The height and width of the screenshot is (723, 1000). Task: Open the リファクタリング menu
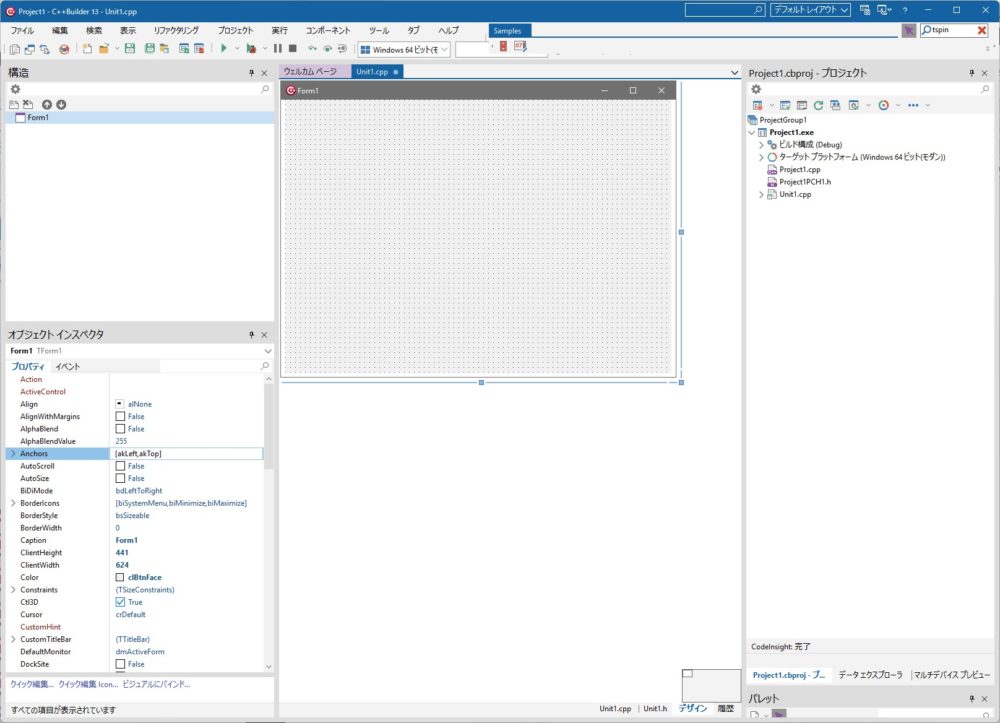(176, 31)
